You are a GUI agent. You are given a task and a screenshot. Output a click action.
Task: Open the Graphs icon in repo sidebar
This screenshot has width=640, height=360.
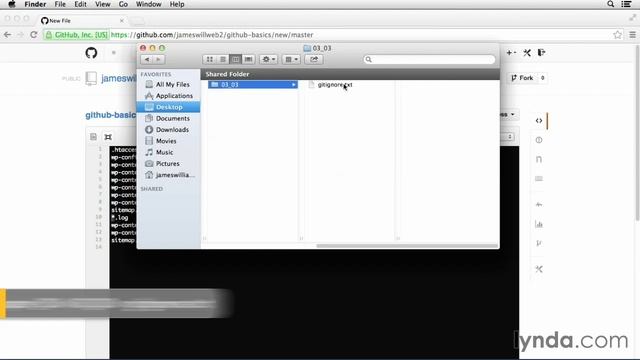click(539, 224)
